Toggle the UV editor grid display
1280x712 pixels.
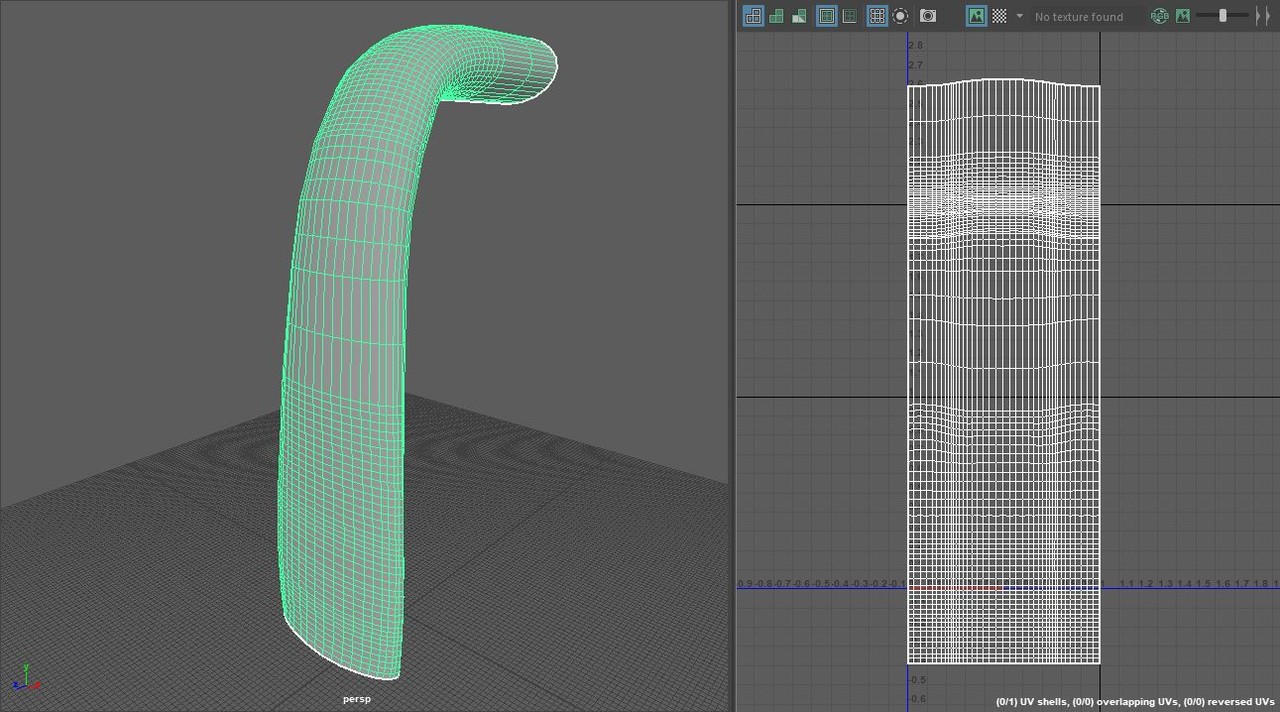click(x=877, y=16)
